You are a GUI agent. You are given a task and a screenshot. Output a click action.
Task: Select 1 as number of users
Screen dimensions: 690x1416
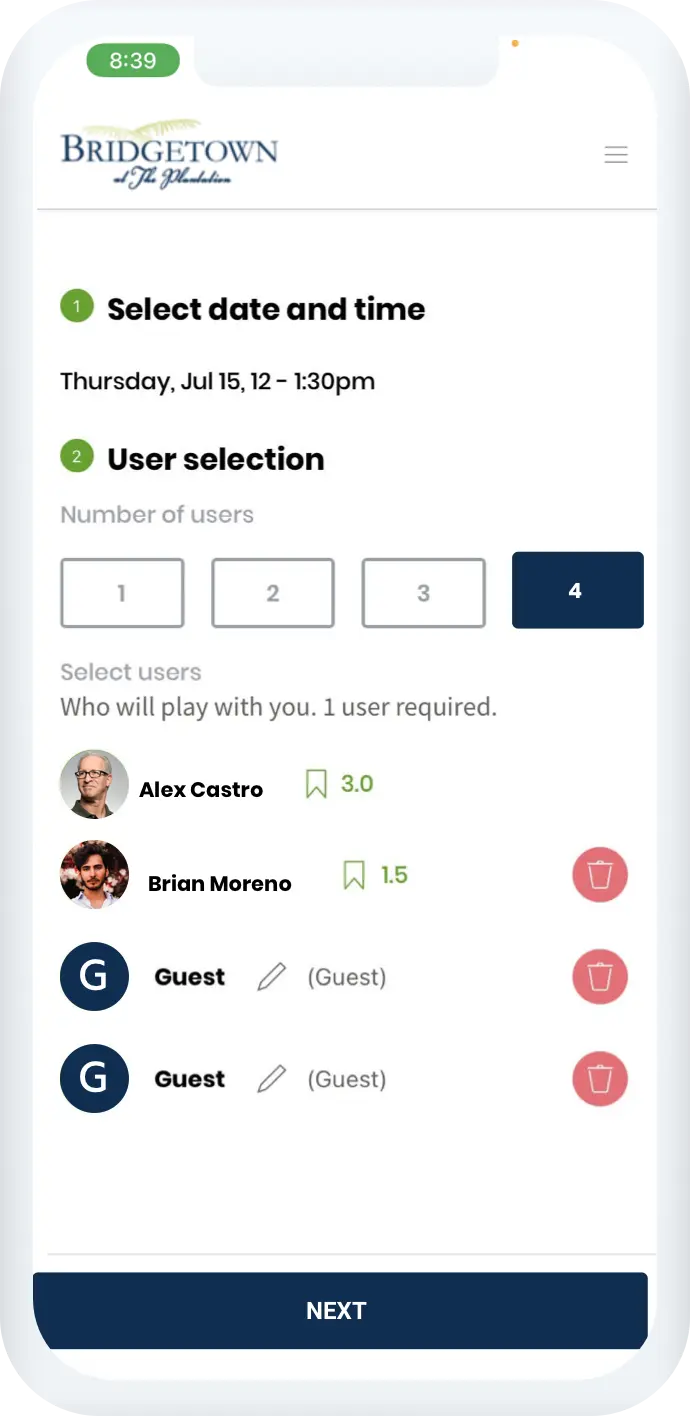(122, 593)
